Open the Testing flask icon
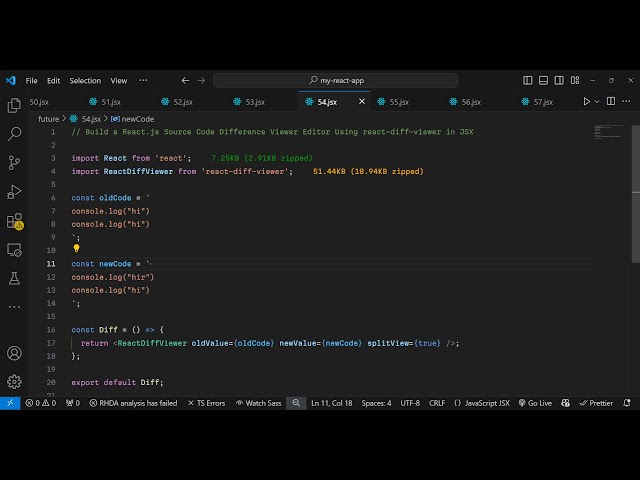 14,278
